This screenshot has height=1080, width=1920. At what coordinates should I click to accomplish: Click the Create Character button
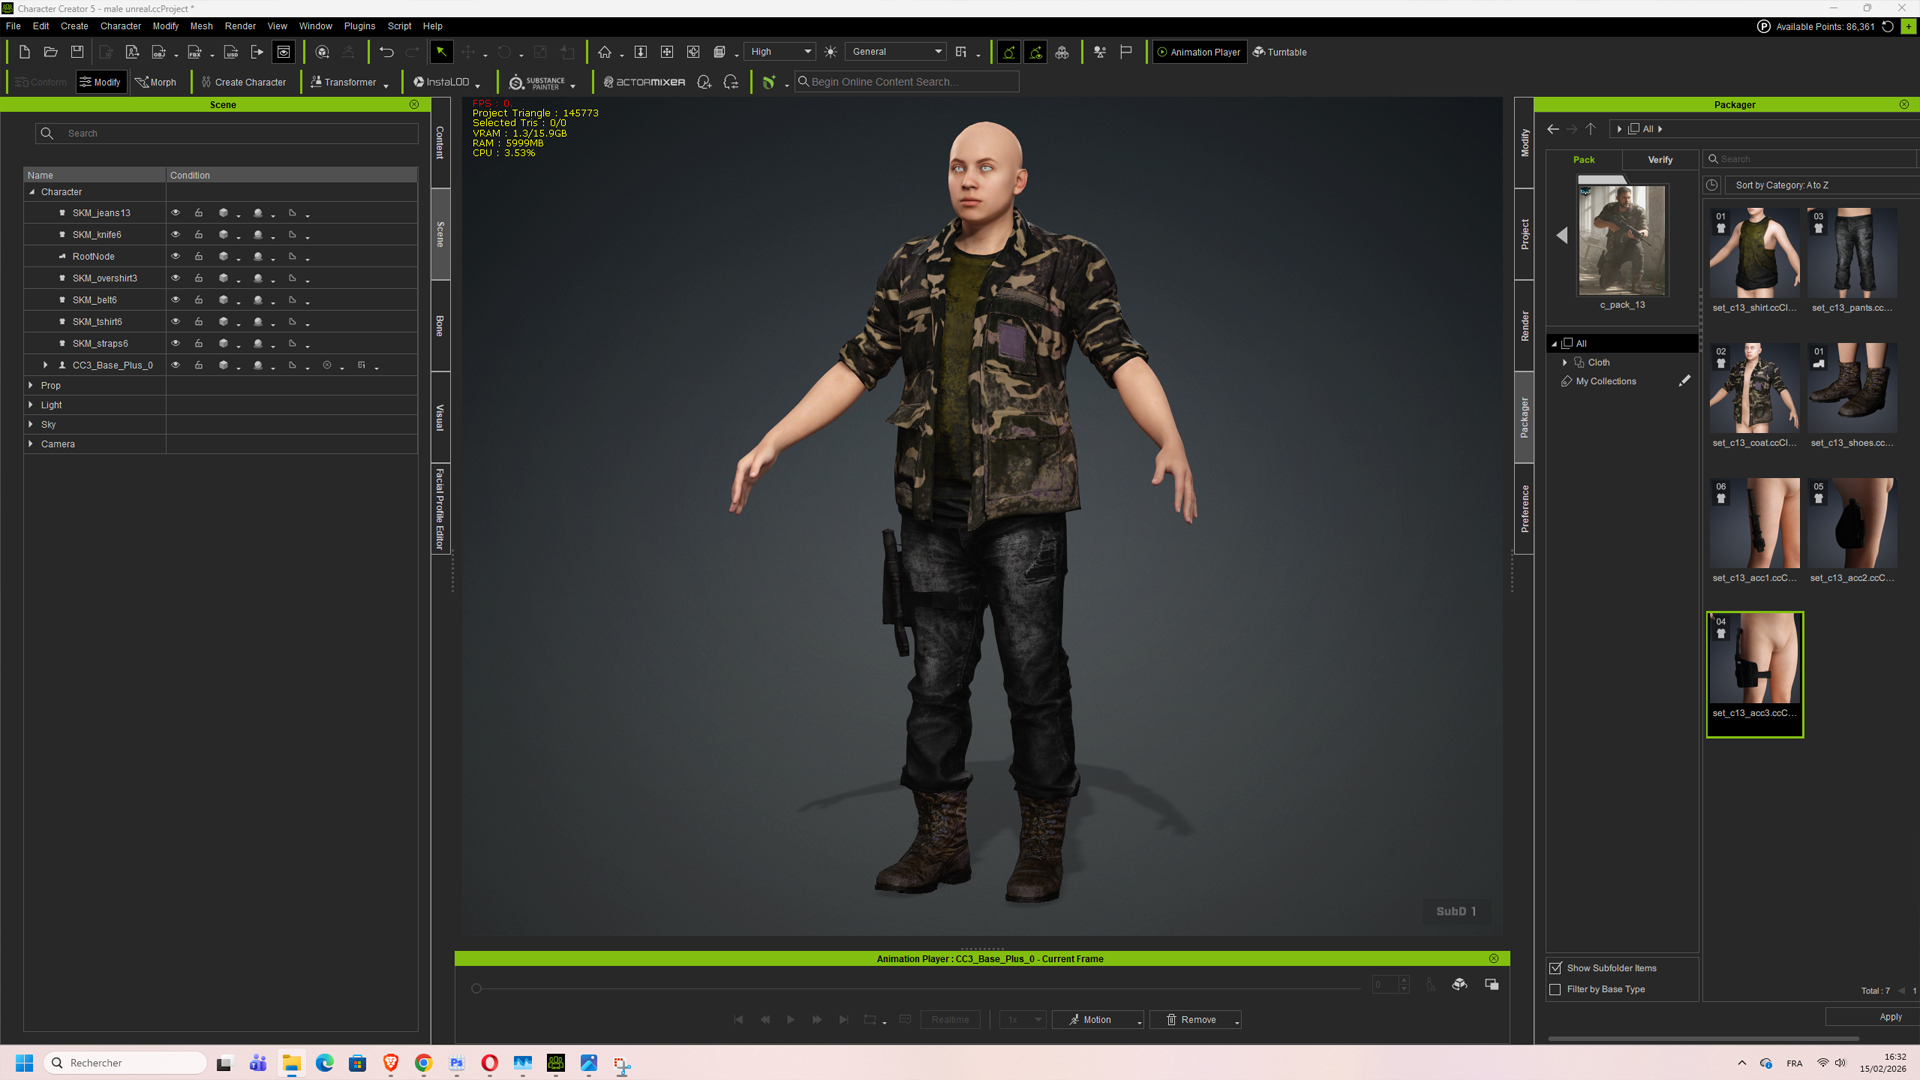pos(243,82)
